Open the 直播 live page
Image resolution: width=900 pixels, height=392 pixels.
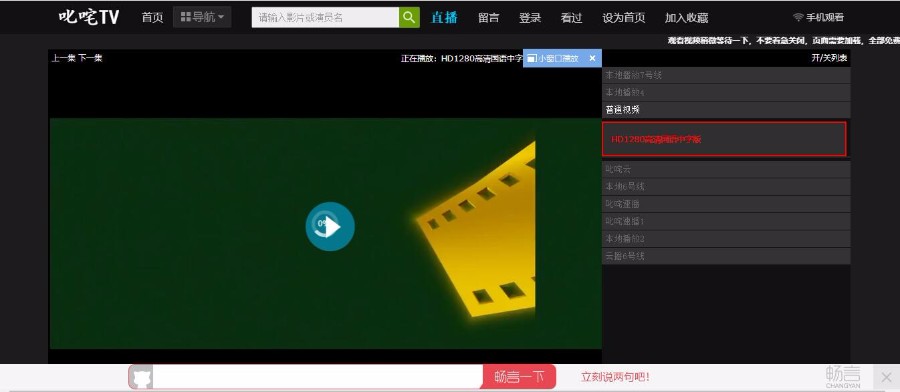point(444,17)
